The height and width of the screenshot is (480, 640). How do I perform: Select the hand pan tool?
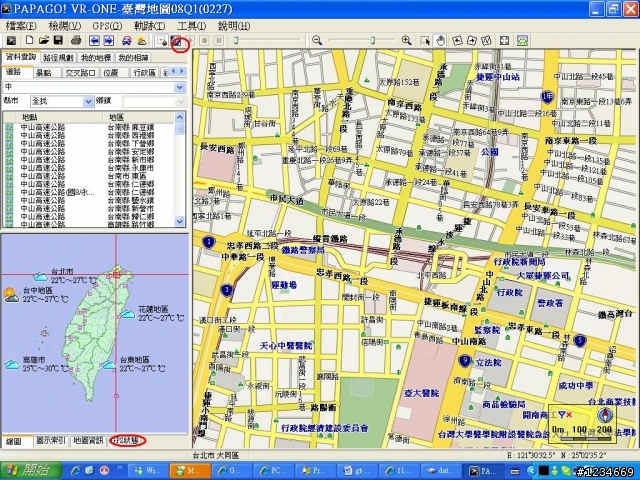point(440,40)
